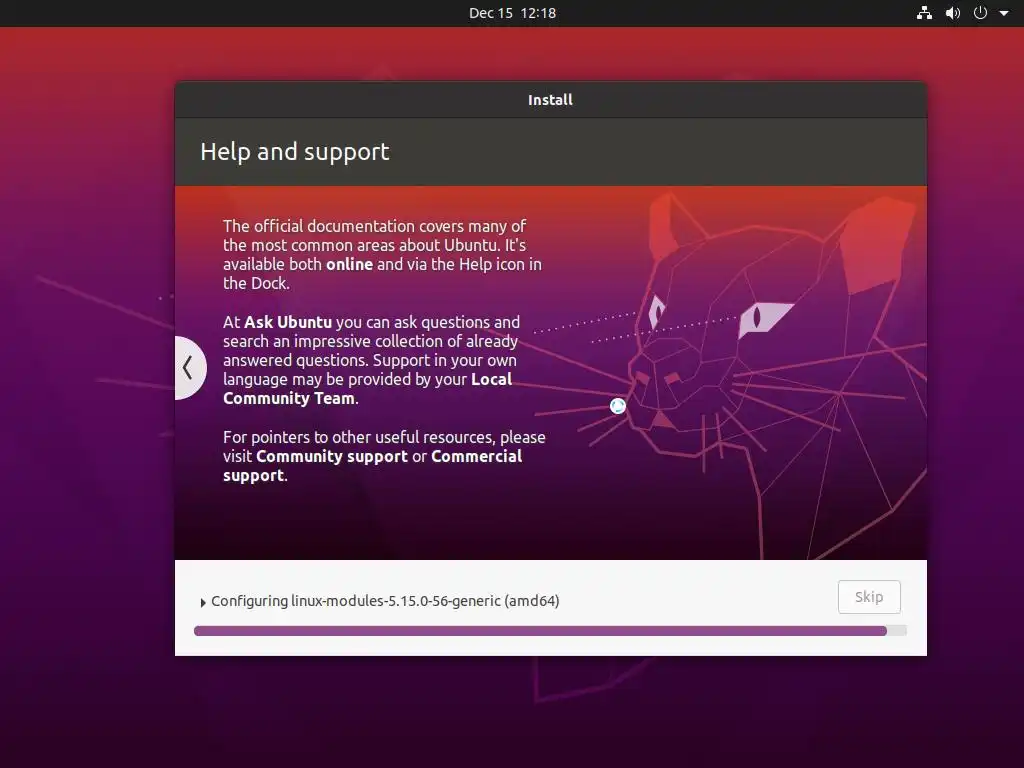1024x768 pixels.
Task: Visit the Commercial support link
Action: [372, 466]
